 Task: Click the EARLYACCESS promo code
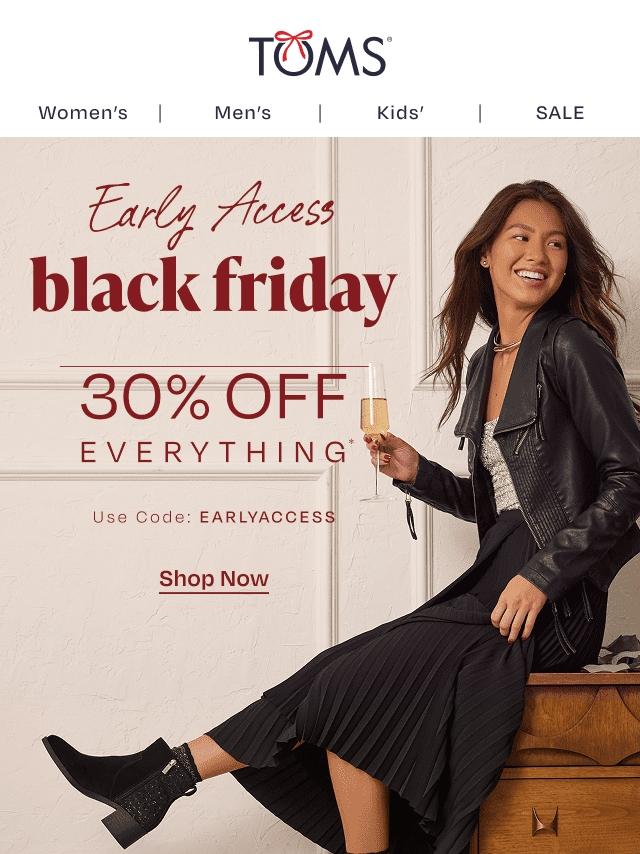point(267,517)
